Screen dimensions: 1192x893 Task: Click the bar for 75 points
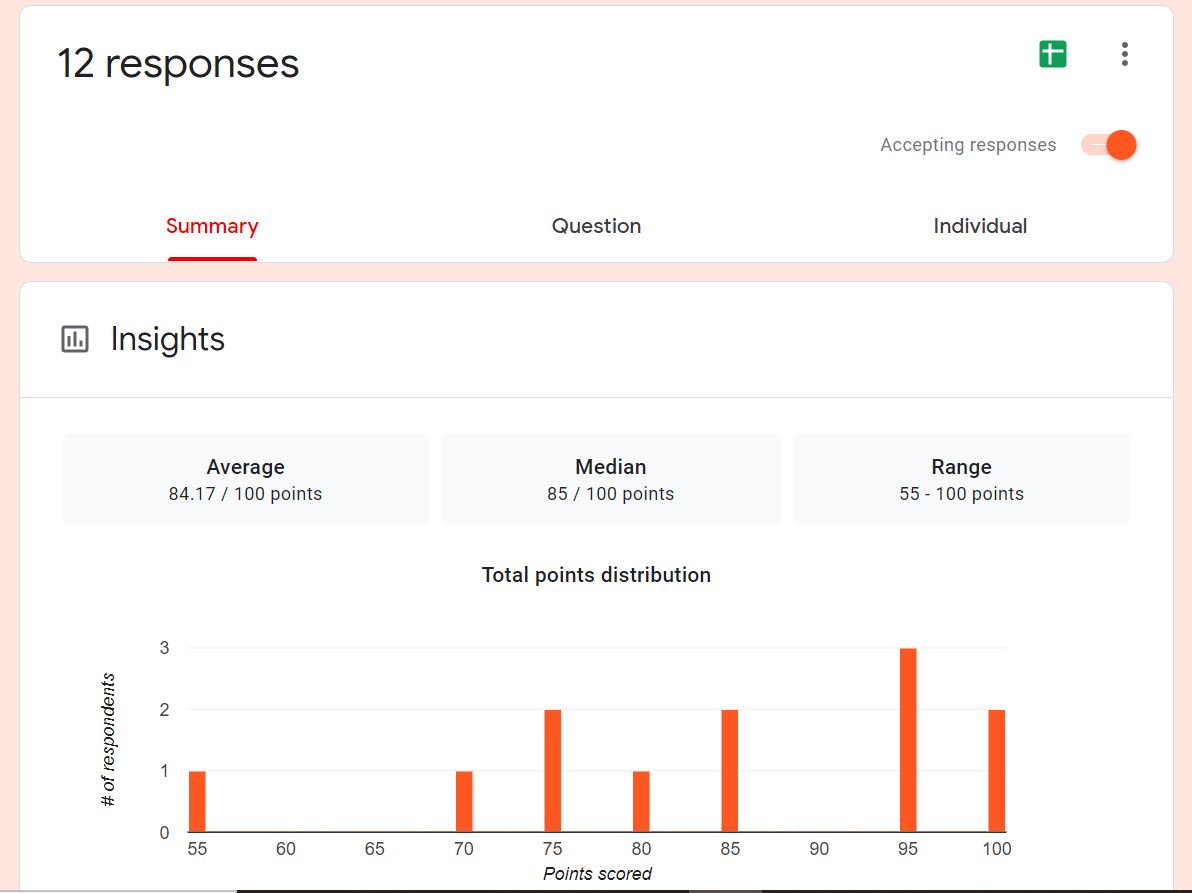click(552, 770)
